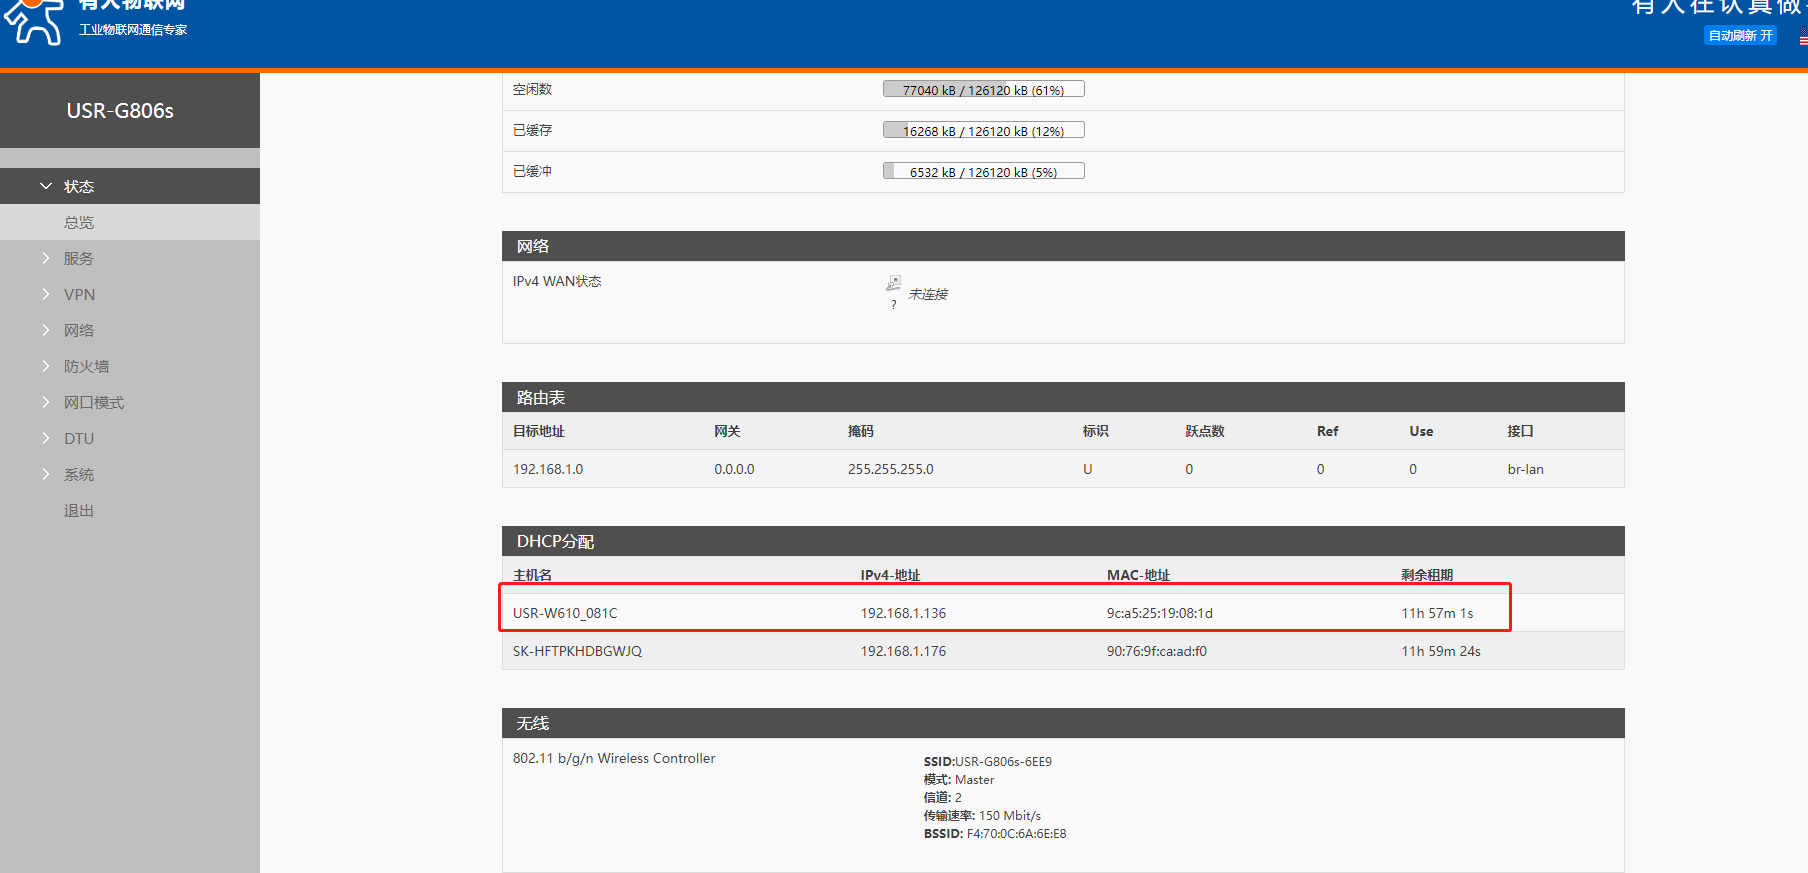Click the 192.168.1.0 routing table entry
Screen dimensions: 1808x873
point(548,469)
